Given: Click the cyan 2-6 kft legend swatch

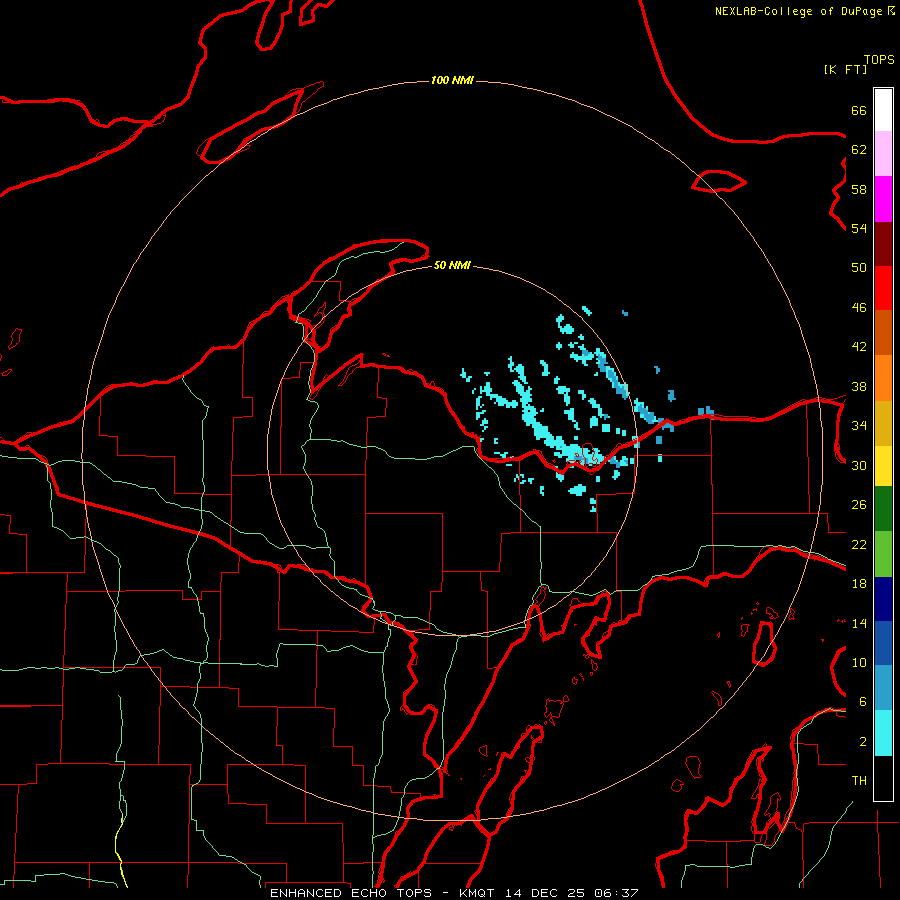Looking at the screenshot, I should 883,733.
